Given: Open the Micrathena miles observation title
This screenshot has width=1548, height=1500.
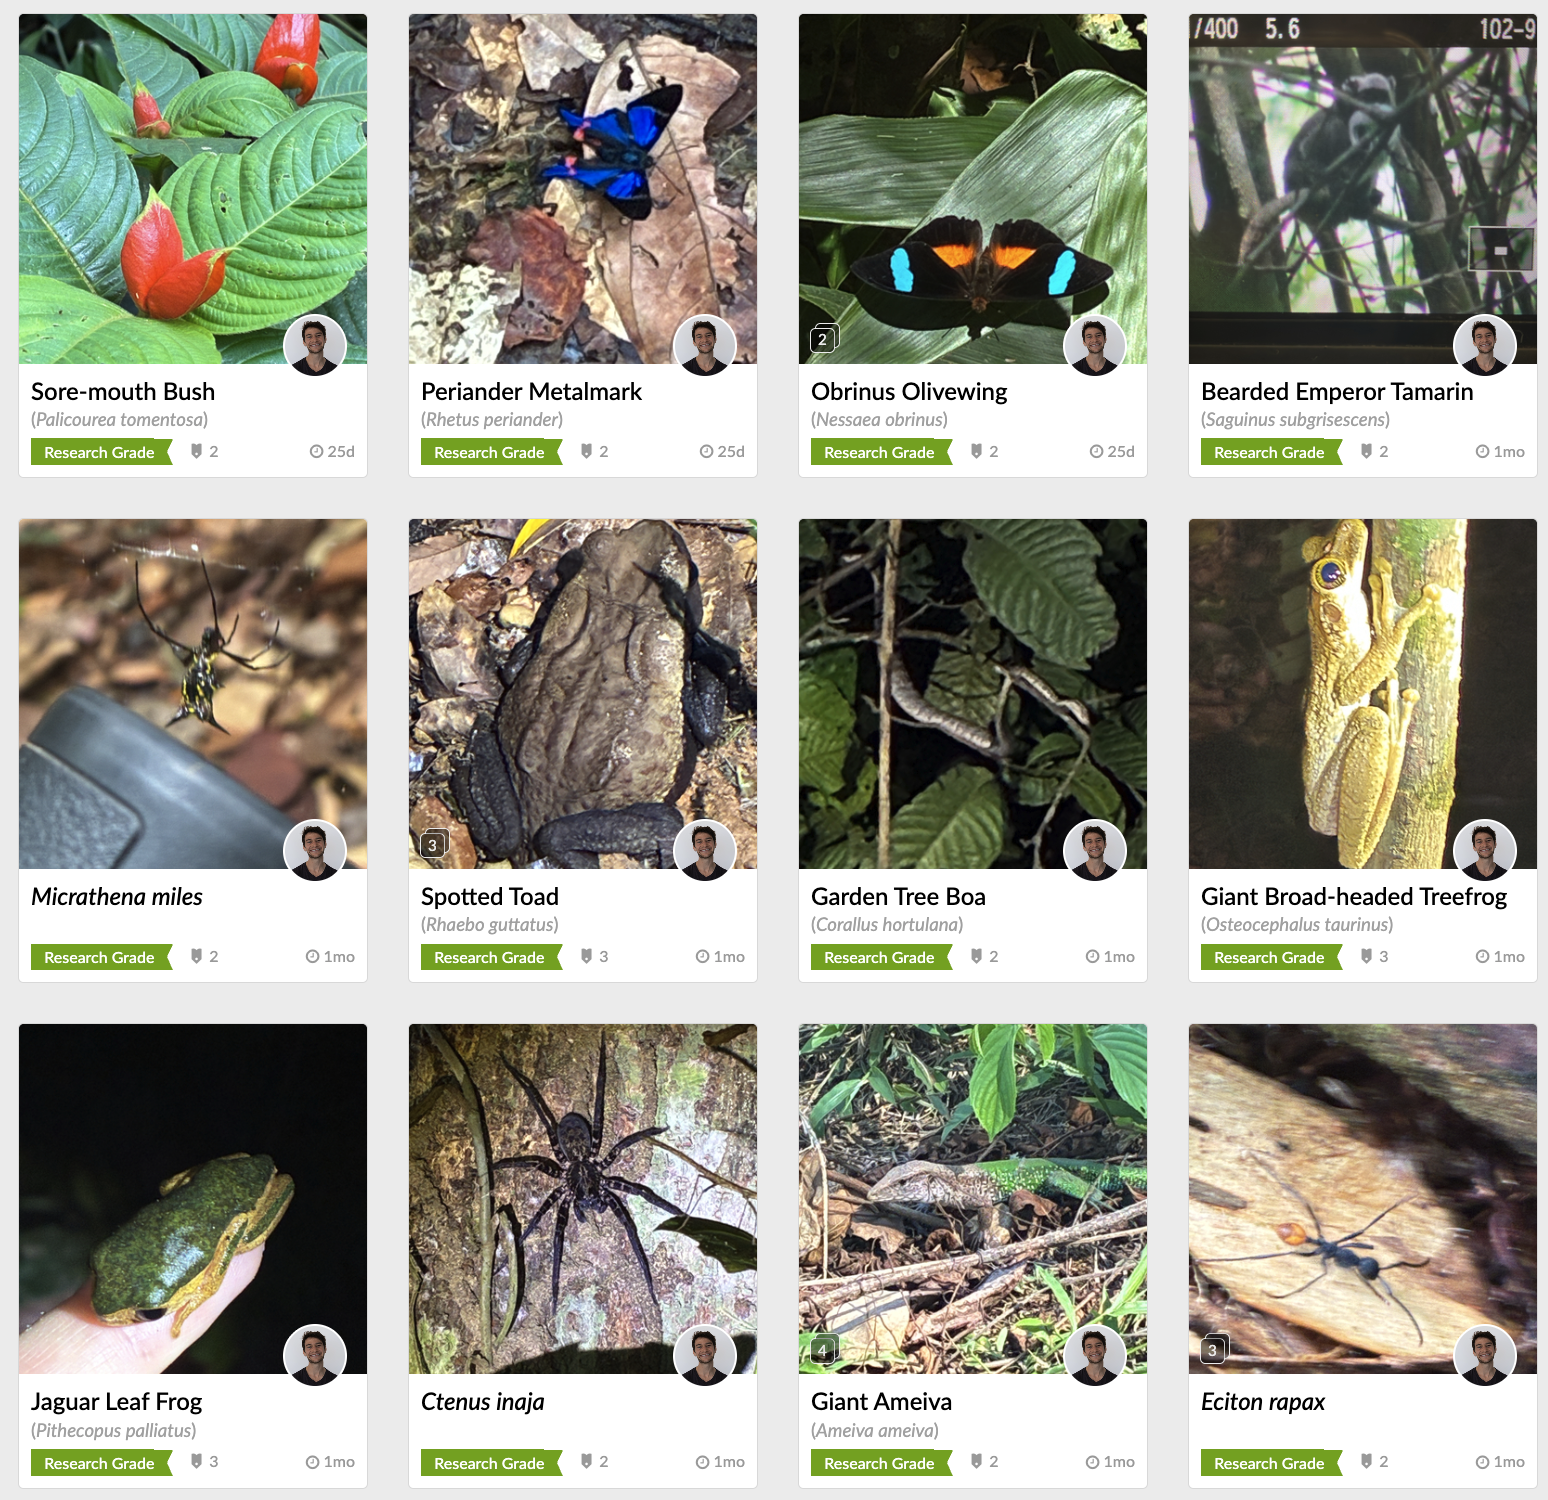Looking at the screenshot, I should [x=117, y=896].
